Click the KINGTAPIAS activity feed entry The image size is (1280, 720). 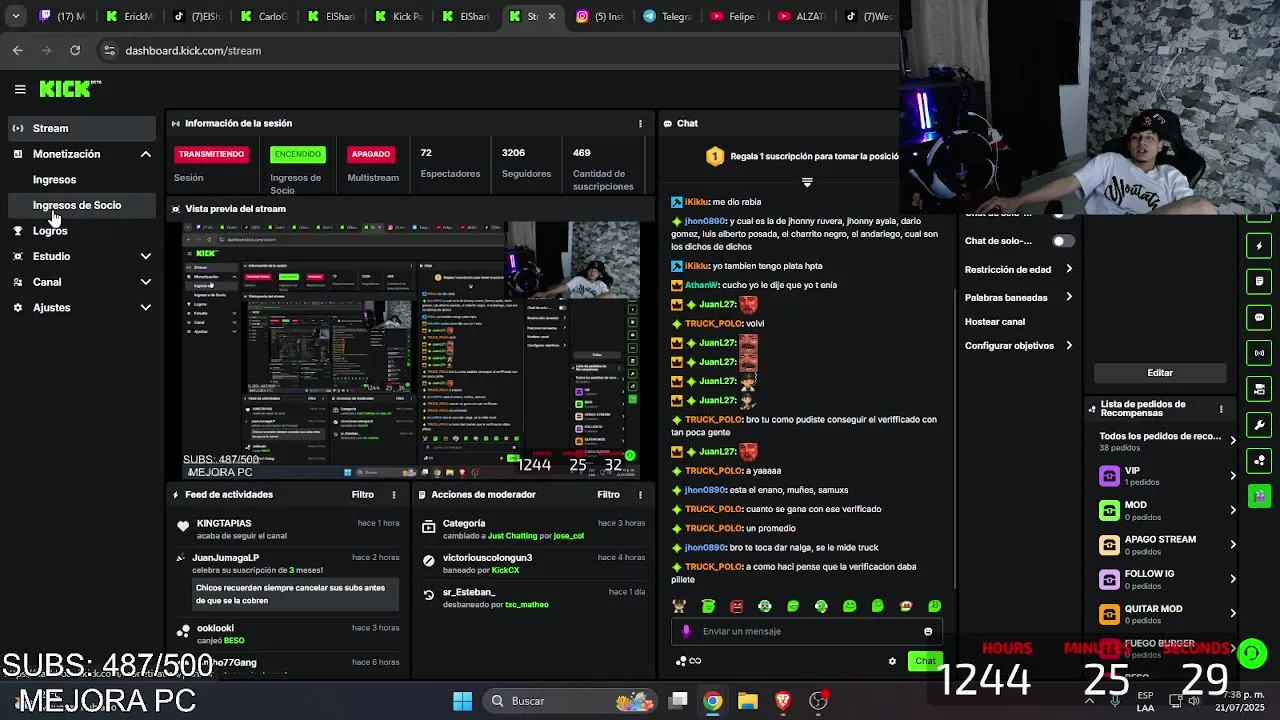tap(287, 530)
